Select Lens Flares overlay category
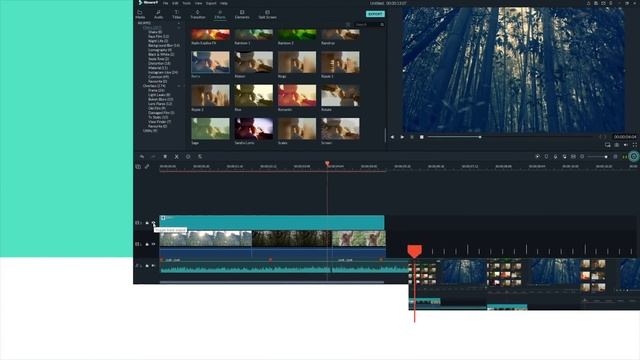 coord(160,104)
